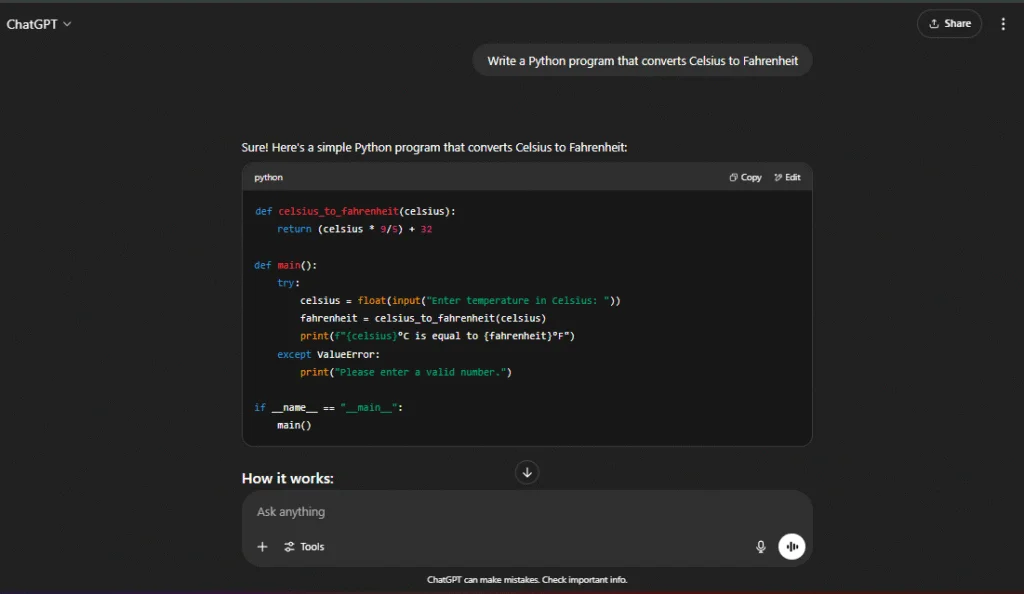Click the 'if __name__ == "__main__":' line
The image size is (1024, 594).
pyautogui.click(x=328, y=407)
